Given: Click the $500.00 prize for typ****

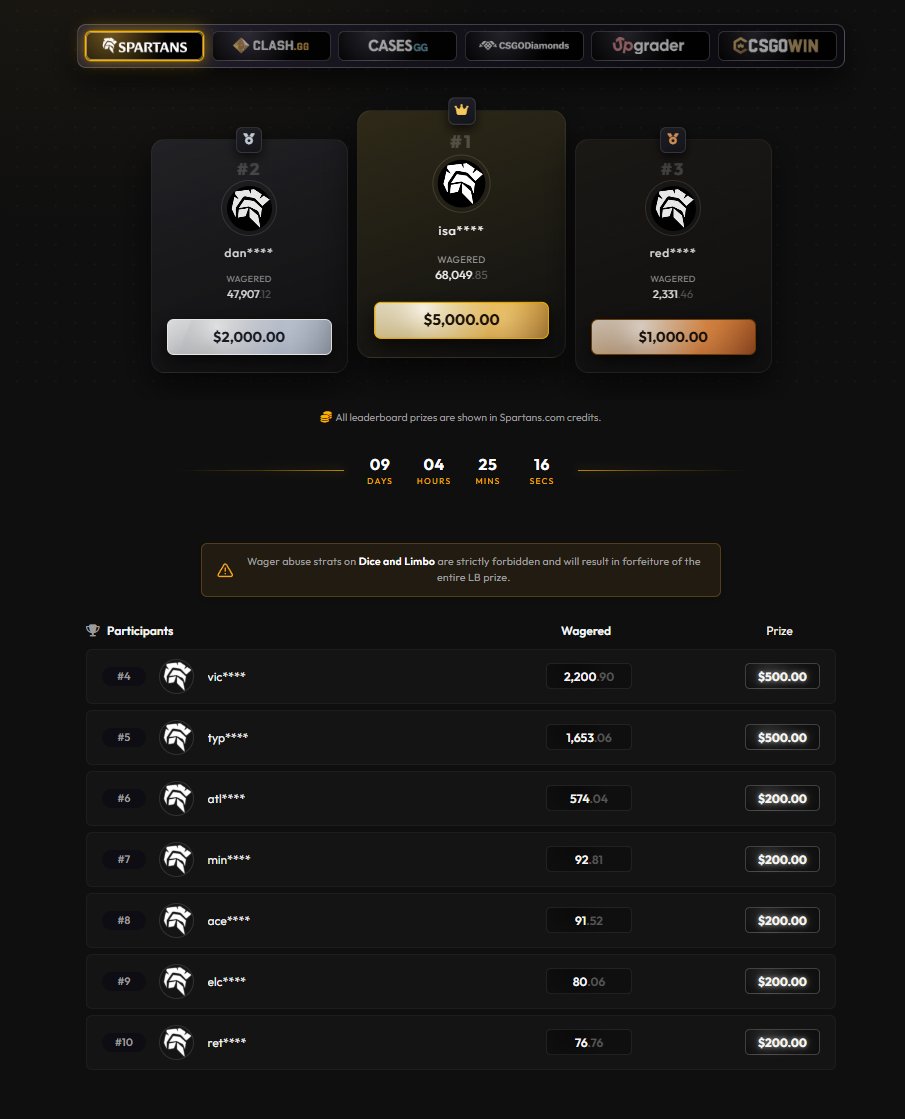Looking at the screenshot, I should (x=782, y=737).
